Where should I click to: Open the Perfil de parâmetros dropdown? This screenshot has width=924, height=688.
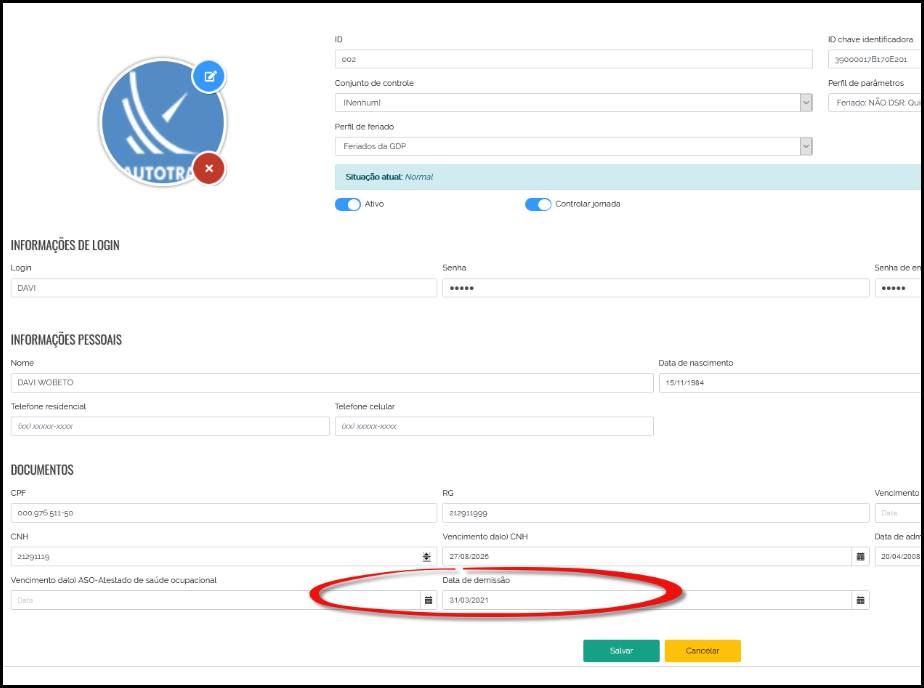875,102
